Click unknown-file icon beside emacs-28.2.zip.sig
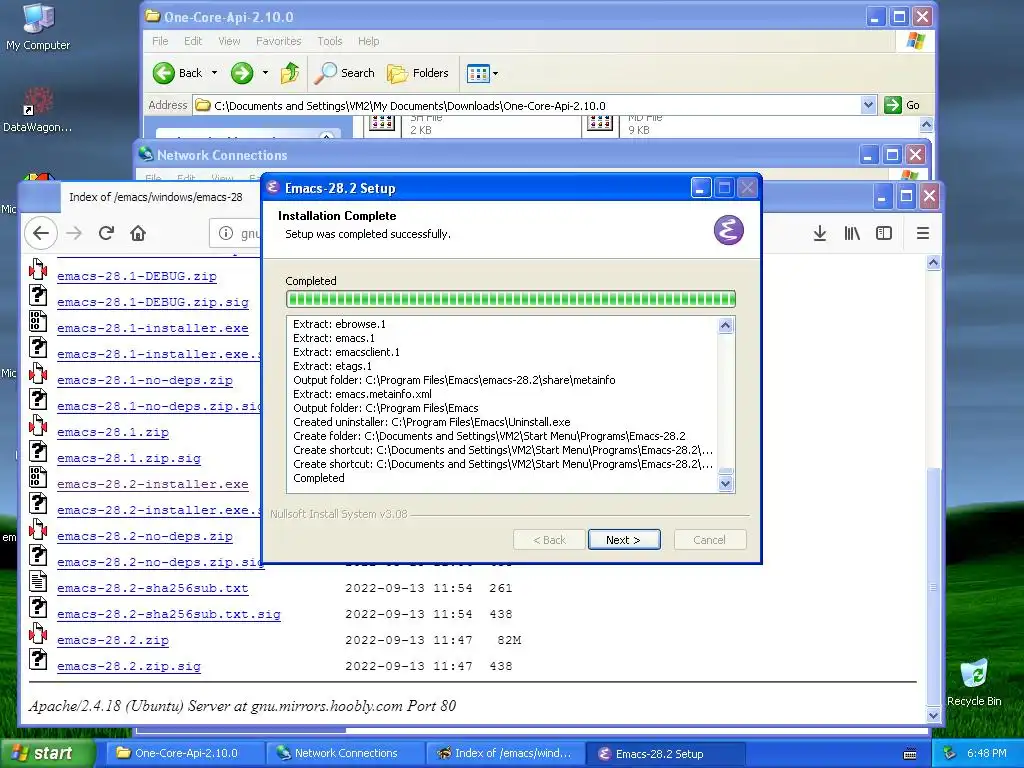Screen dimensions: 1024x768 [x=38, y=660]
